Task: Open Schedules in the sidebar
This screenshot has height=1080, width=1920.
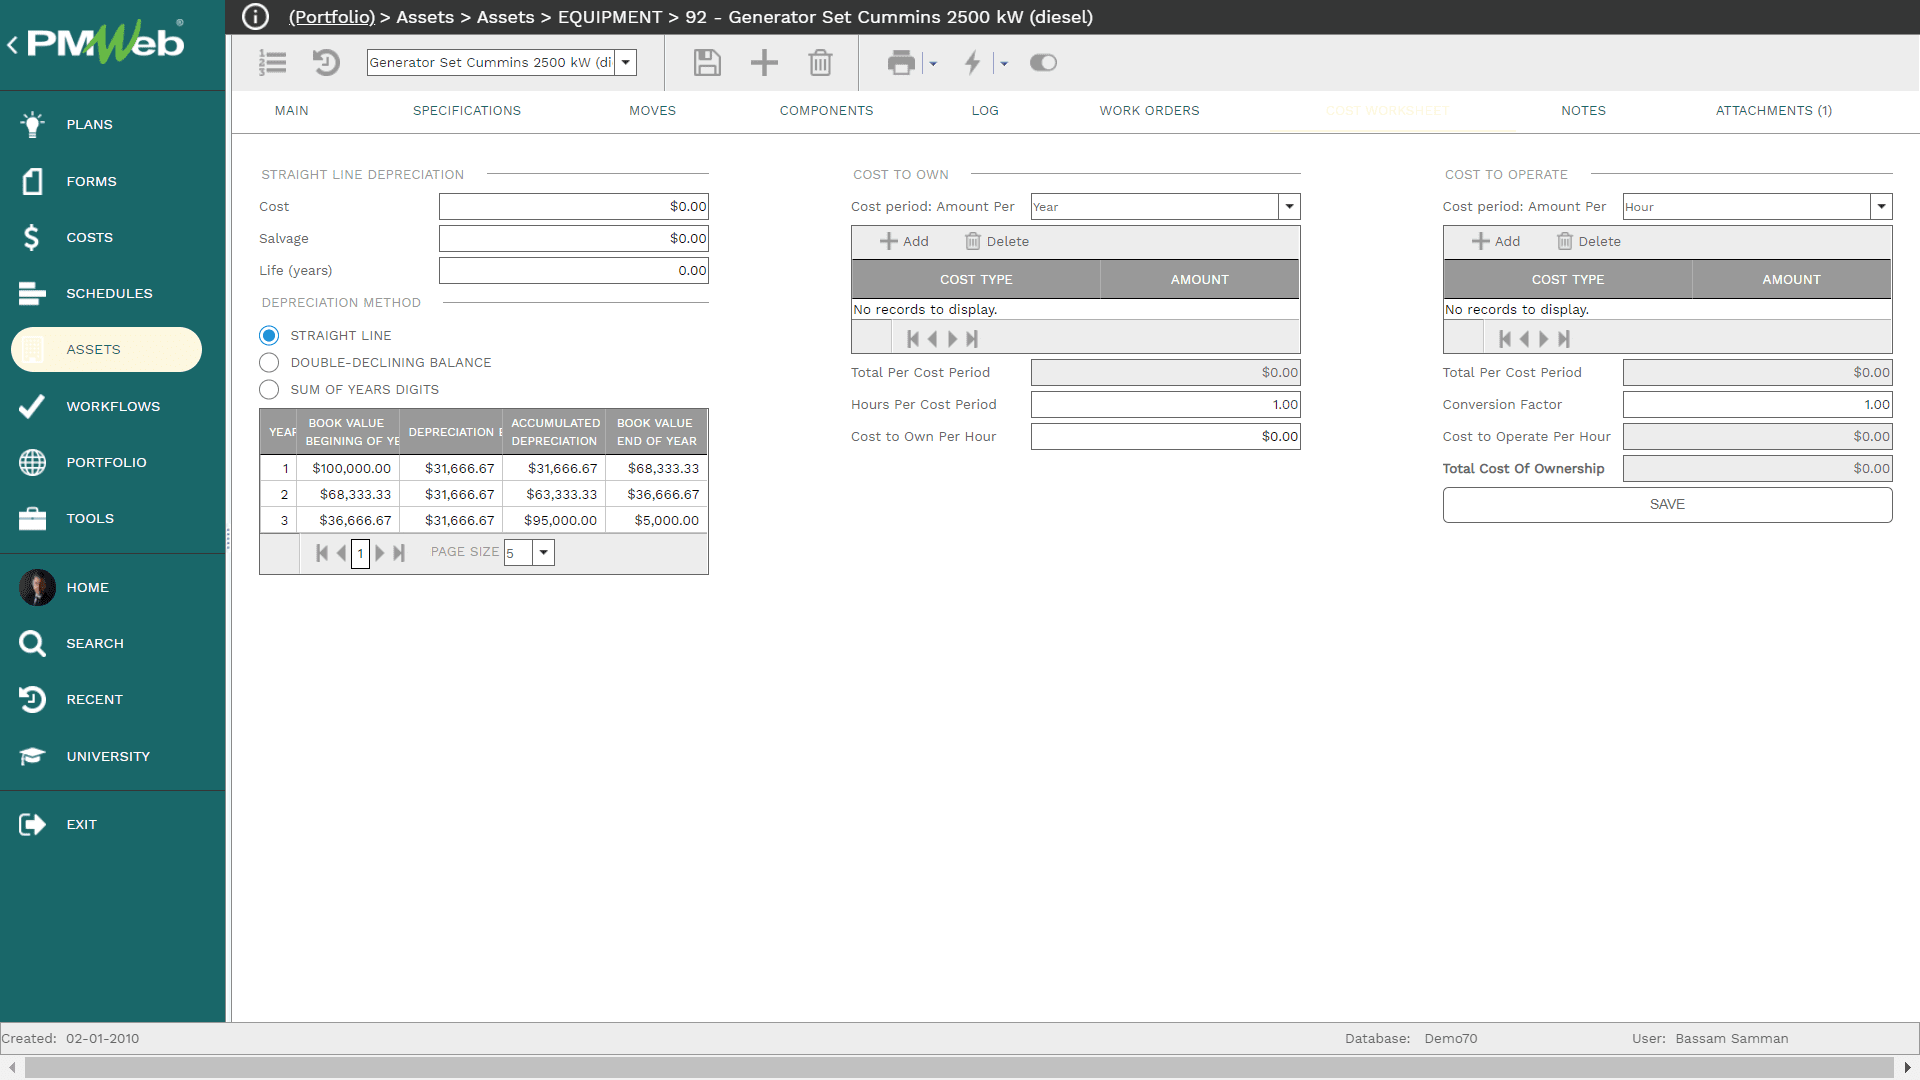Action: click(x=109, y=293)
